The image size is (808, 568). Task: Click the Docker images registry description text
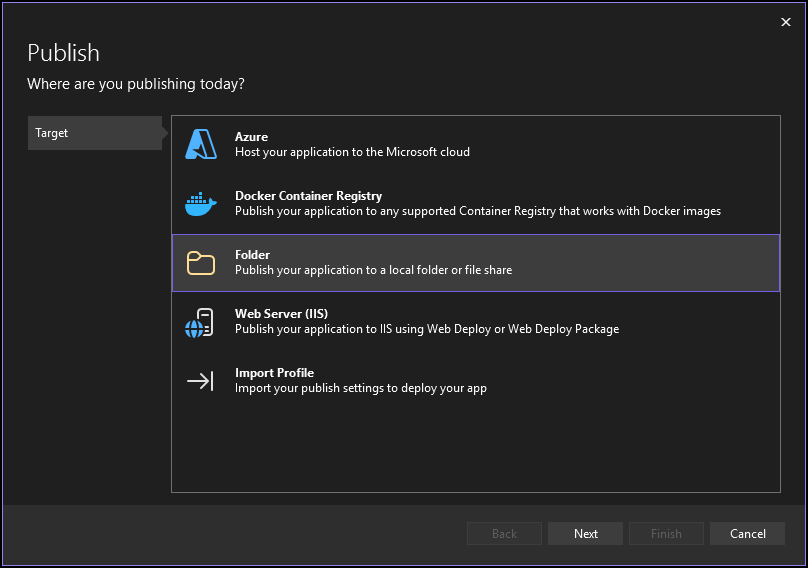pyautogui.click(x=478, y=212)
